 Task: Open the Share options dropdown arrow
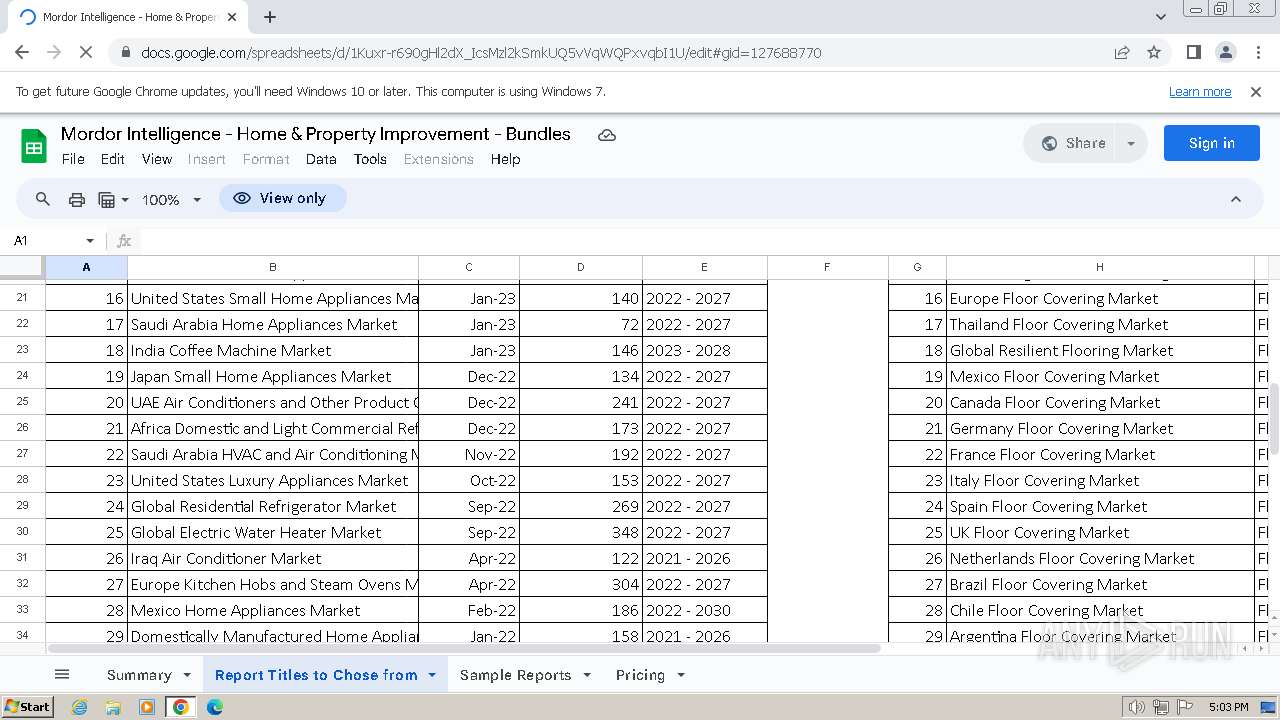1131,143
